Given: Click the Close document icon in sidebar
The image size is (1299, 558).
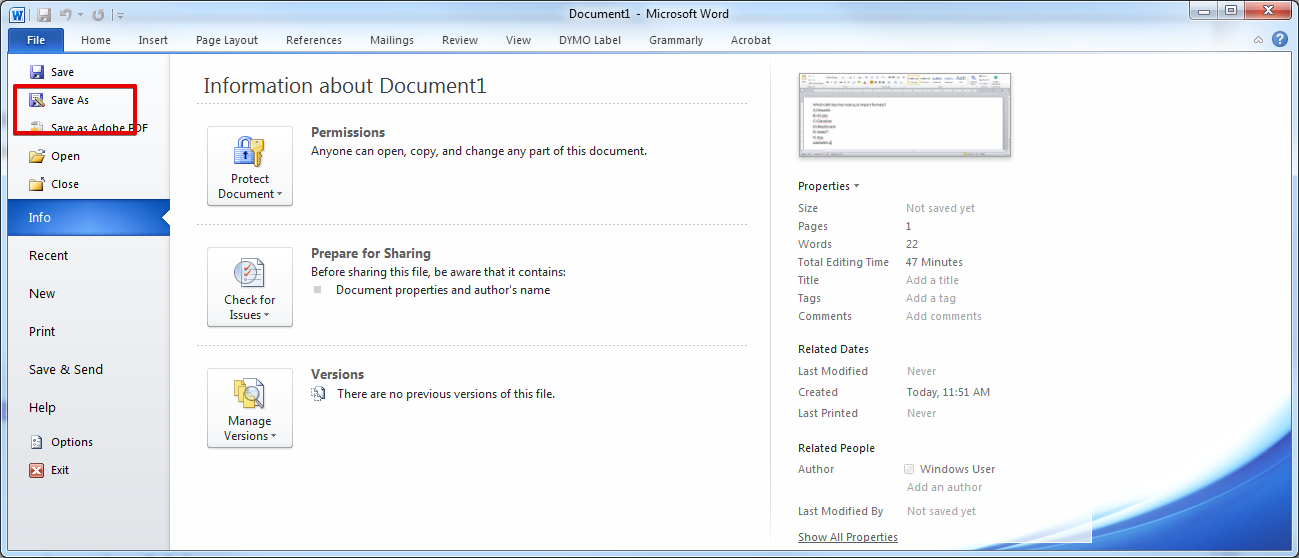Looking at the screenshot, I should coord(37,184).
